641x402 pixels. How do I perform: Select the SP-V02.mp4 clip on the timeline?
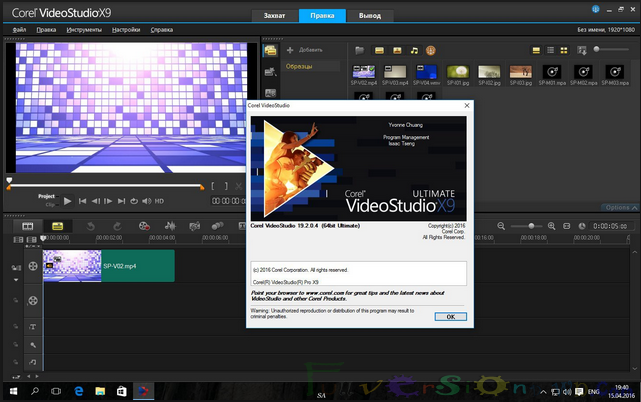(109, 266)
